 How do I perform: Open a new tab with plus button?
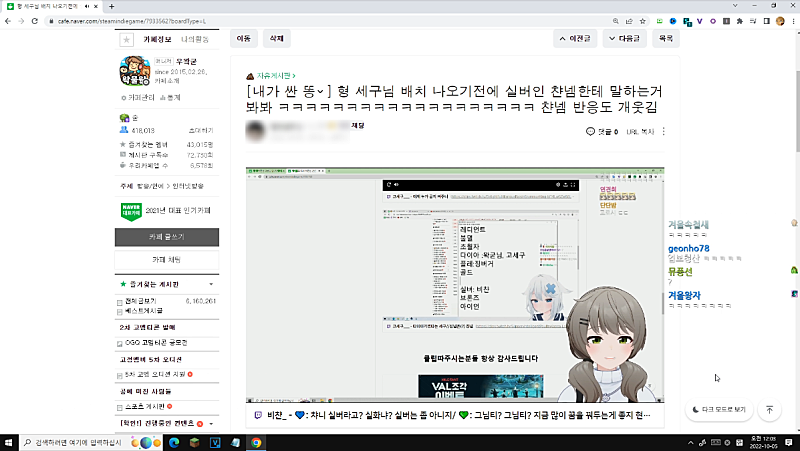[x=111, y=6]
